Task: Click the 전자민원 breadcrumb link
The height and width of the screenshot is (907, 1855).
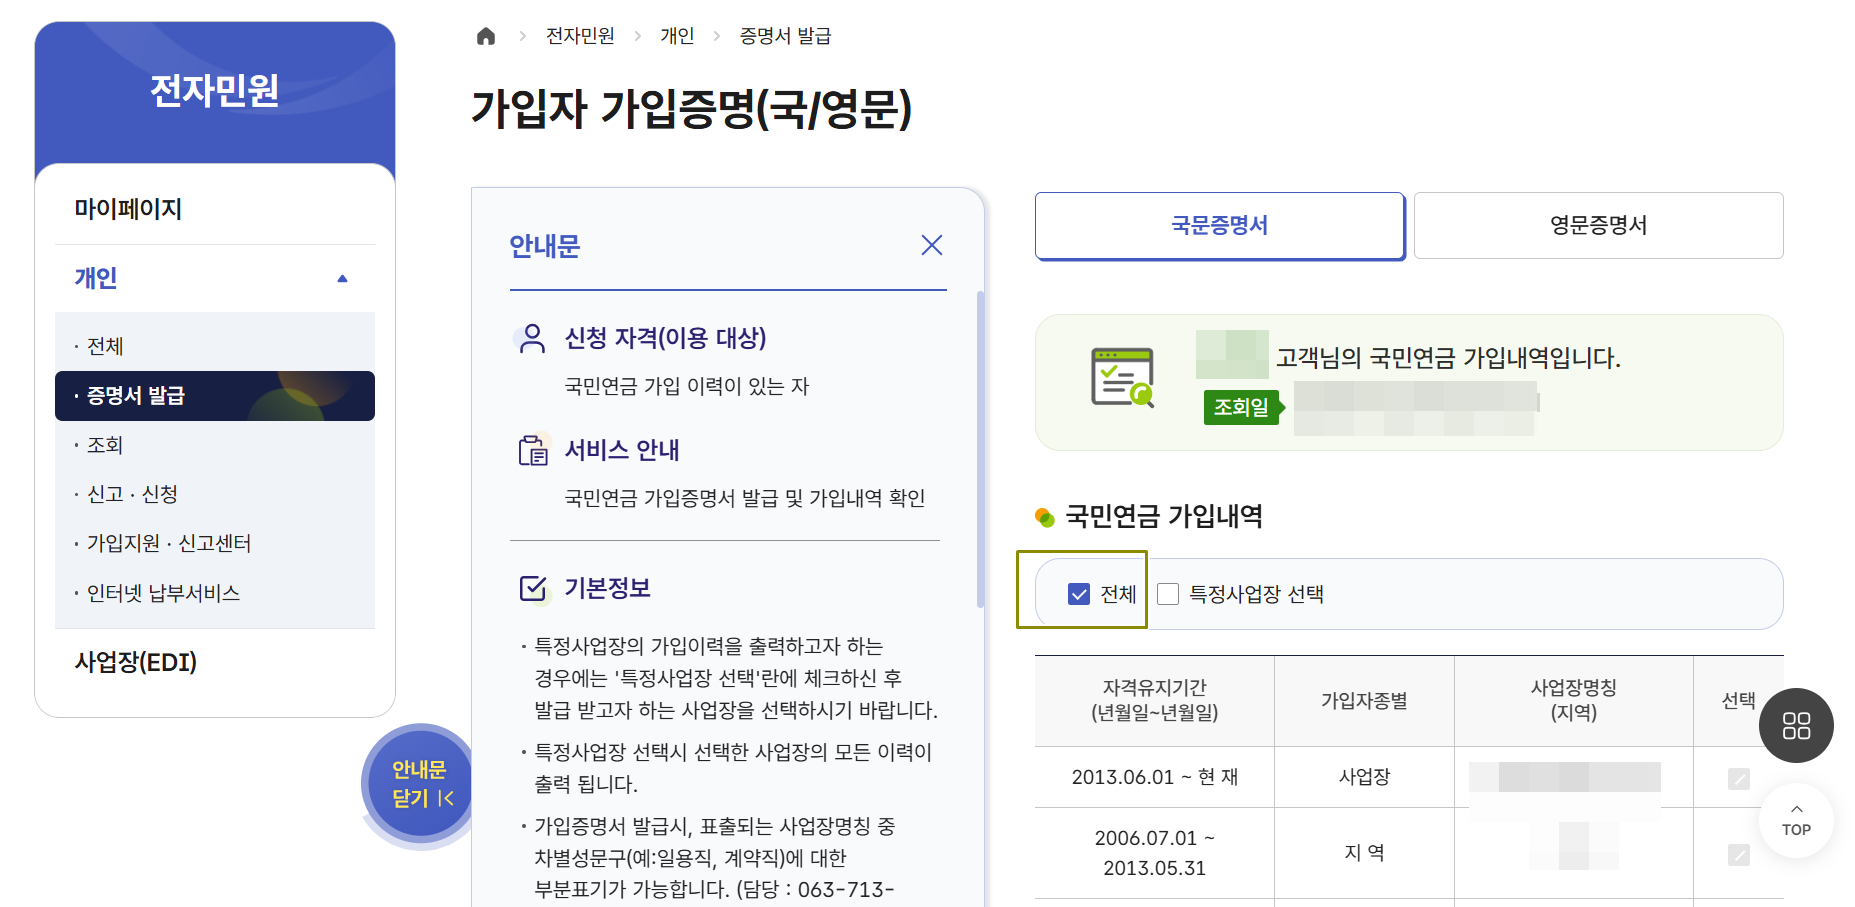Action: pyautogui.click(x=577, y=35)
